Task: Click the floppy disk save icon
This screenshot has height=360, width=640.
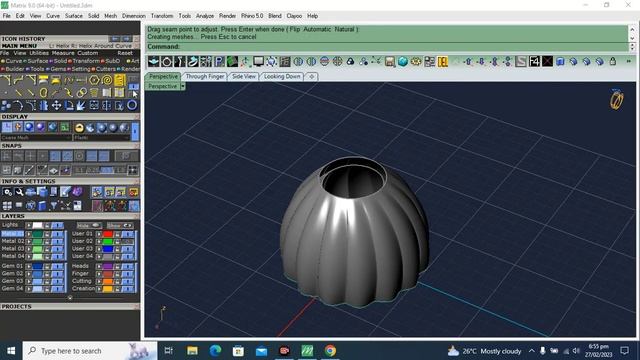Action: pos(390,62)
